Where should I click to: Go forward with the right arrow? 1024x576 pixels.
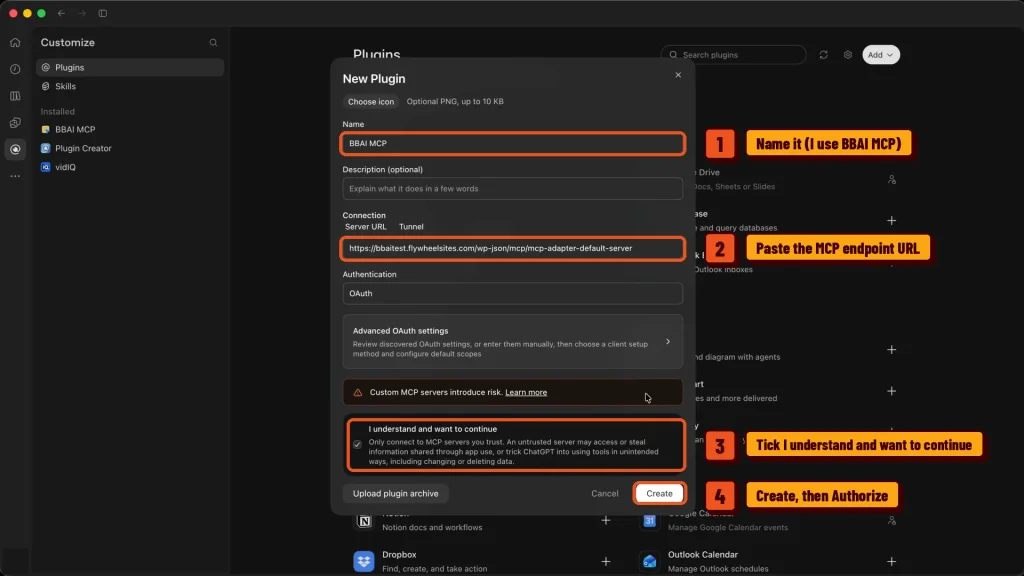click(x=82, y=13)
